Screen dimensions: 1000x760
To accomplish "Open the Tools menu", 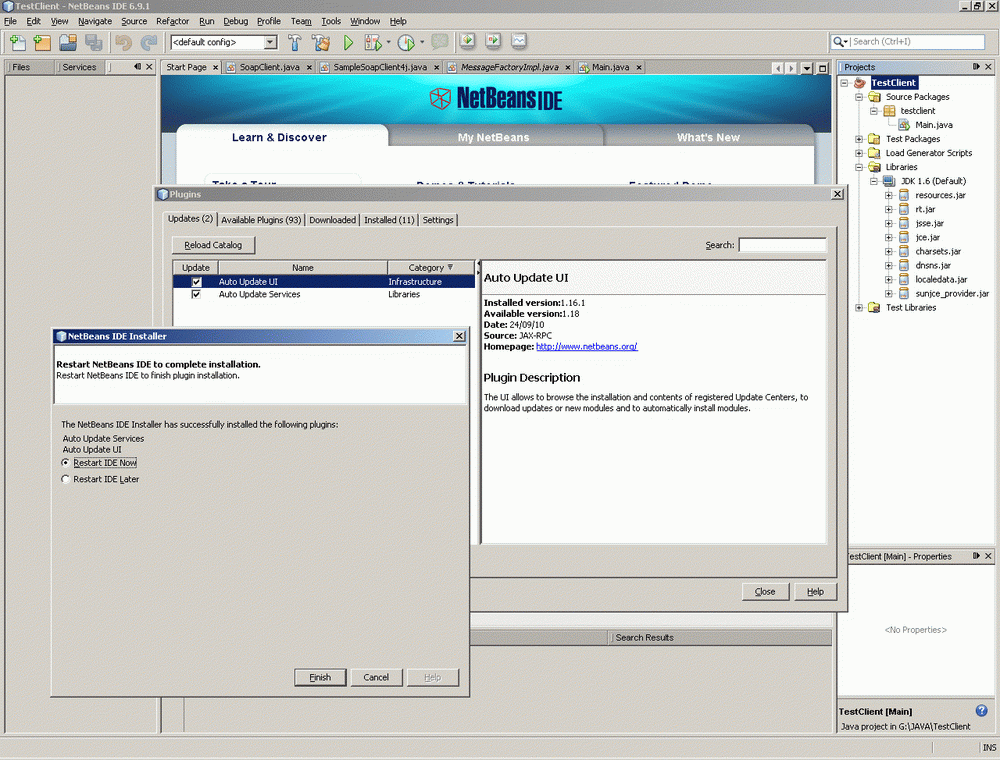I will pyautogui.click(x=331, y=21).
